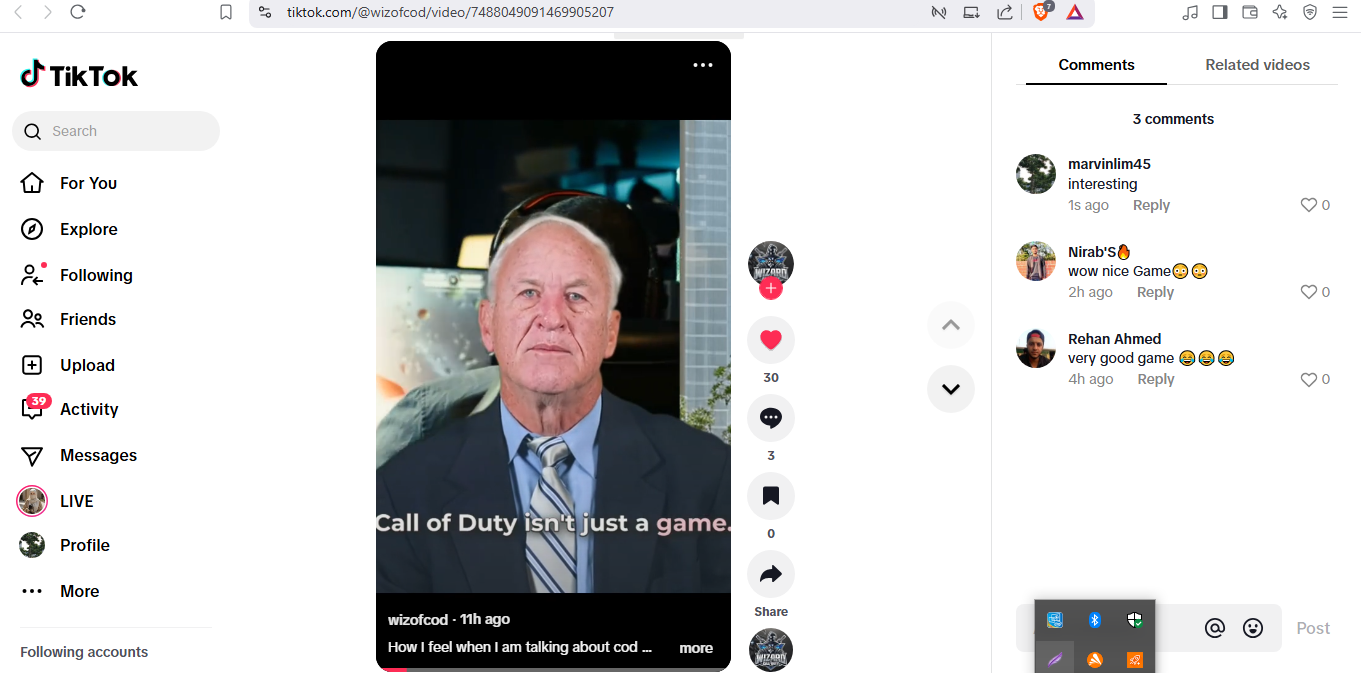Click the Share arrow icon
Viewport: 1361px width, 673px height.
point(770,574)
